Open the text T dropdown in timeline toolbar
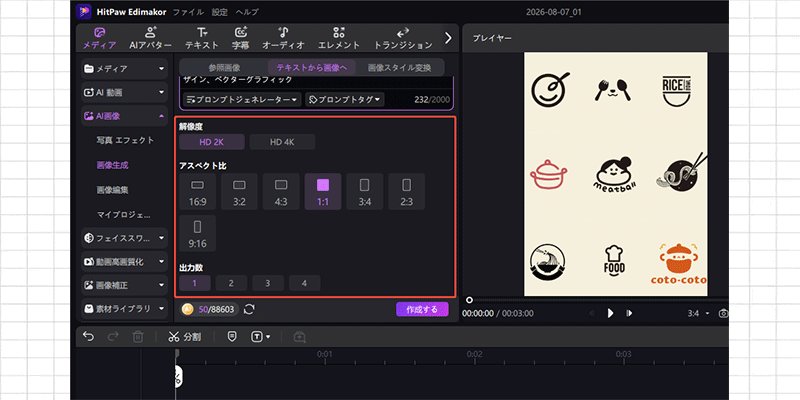The width and height of the screenshot is (800, 400). pyautogui.click(x=260, y=337)
